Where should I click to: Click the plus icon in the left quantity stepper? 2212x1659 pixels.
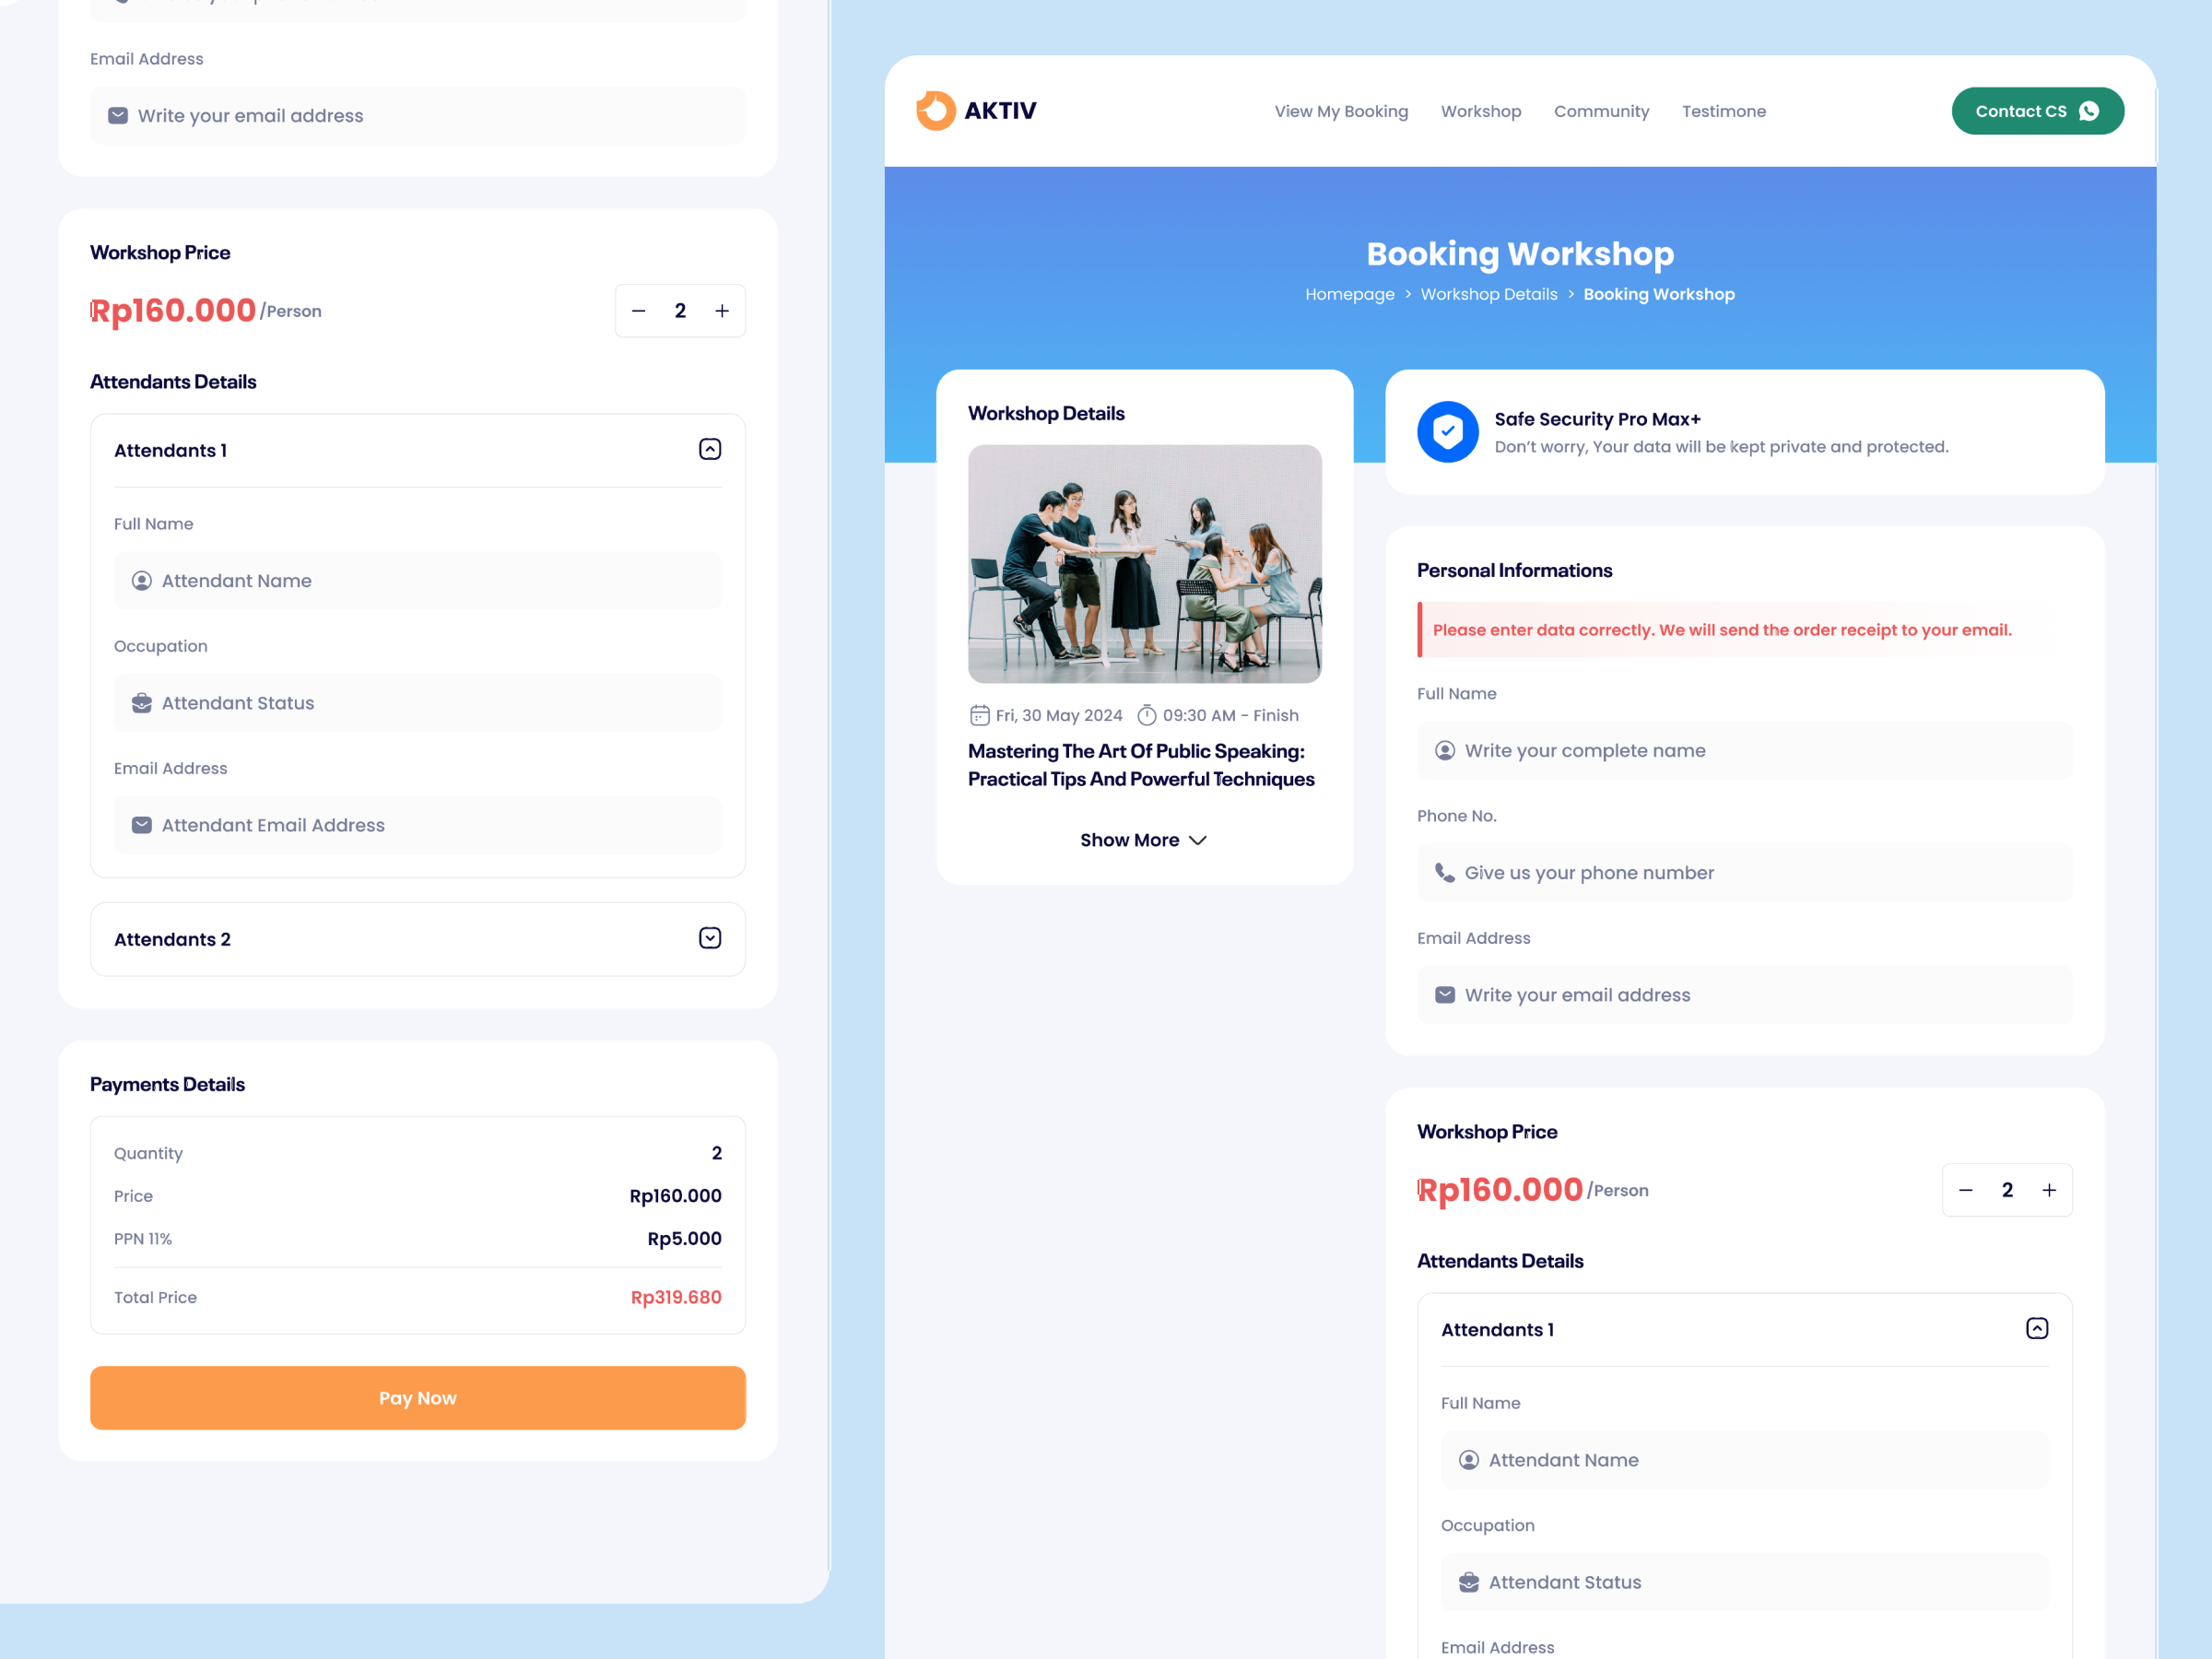click(722, 311)
